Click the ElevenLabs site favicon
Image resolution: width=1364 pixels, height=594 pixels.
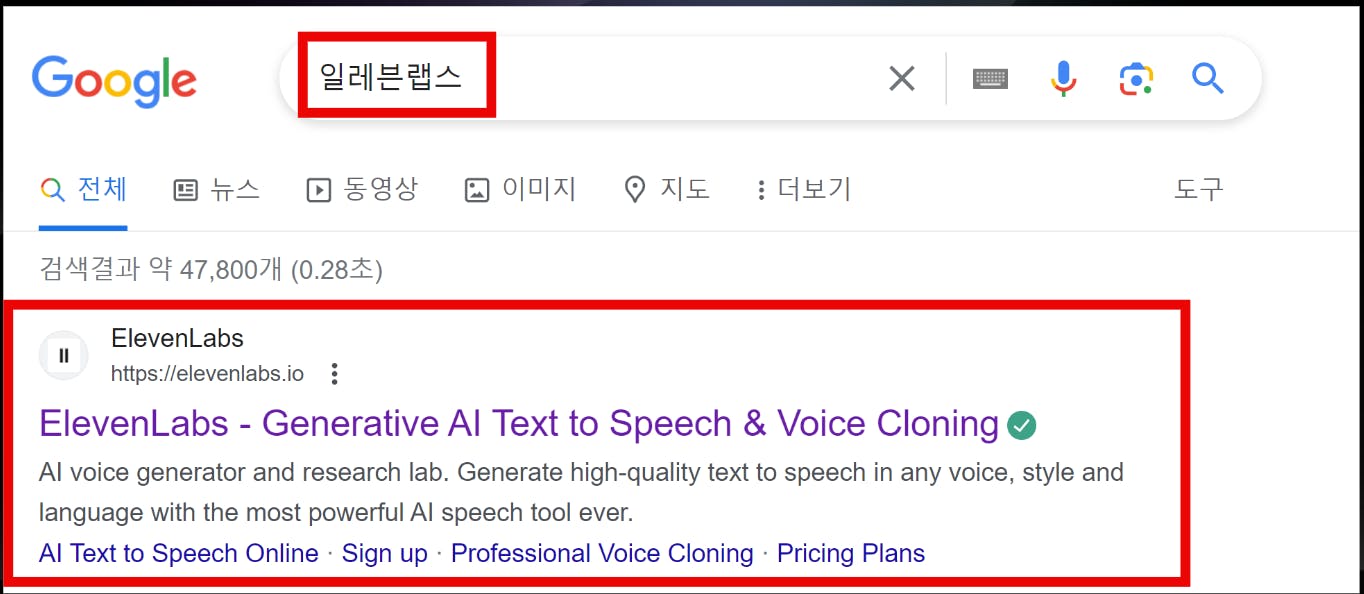coord(64,355)
